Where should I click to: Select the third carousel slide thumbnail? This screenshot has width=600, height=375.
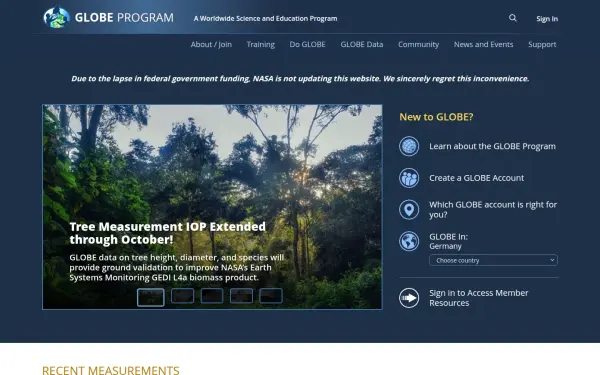click(x=212, y=296)
